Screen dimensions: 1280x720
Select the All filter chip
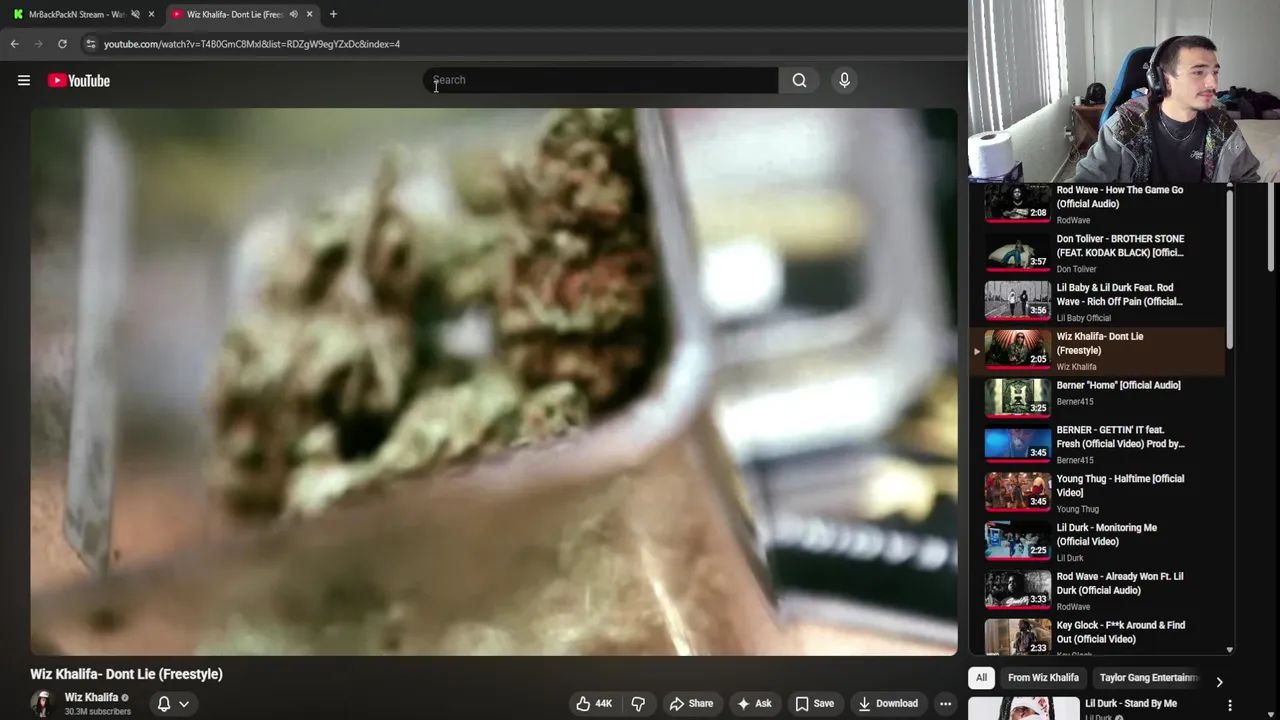tap(981, 678)
